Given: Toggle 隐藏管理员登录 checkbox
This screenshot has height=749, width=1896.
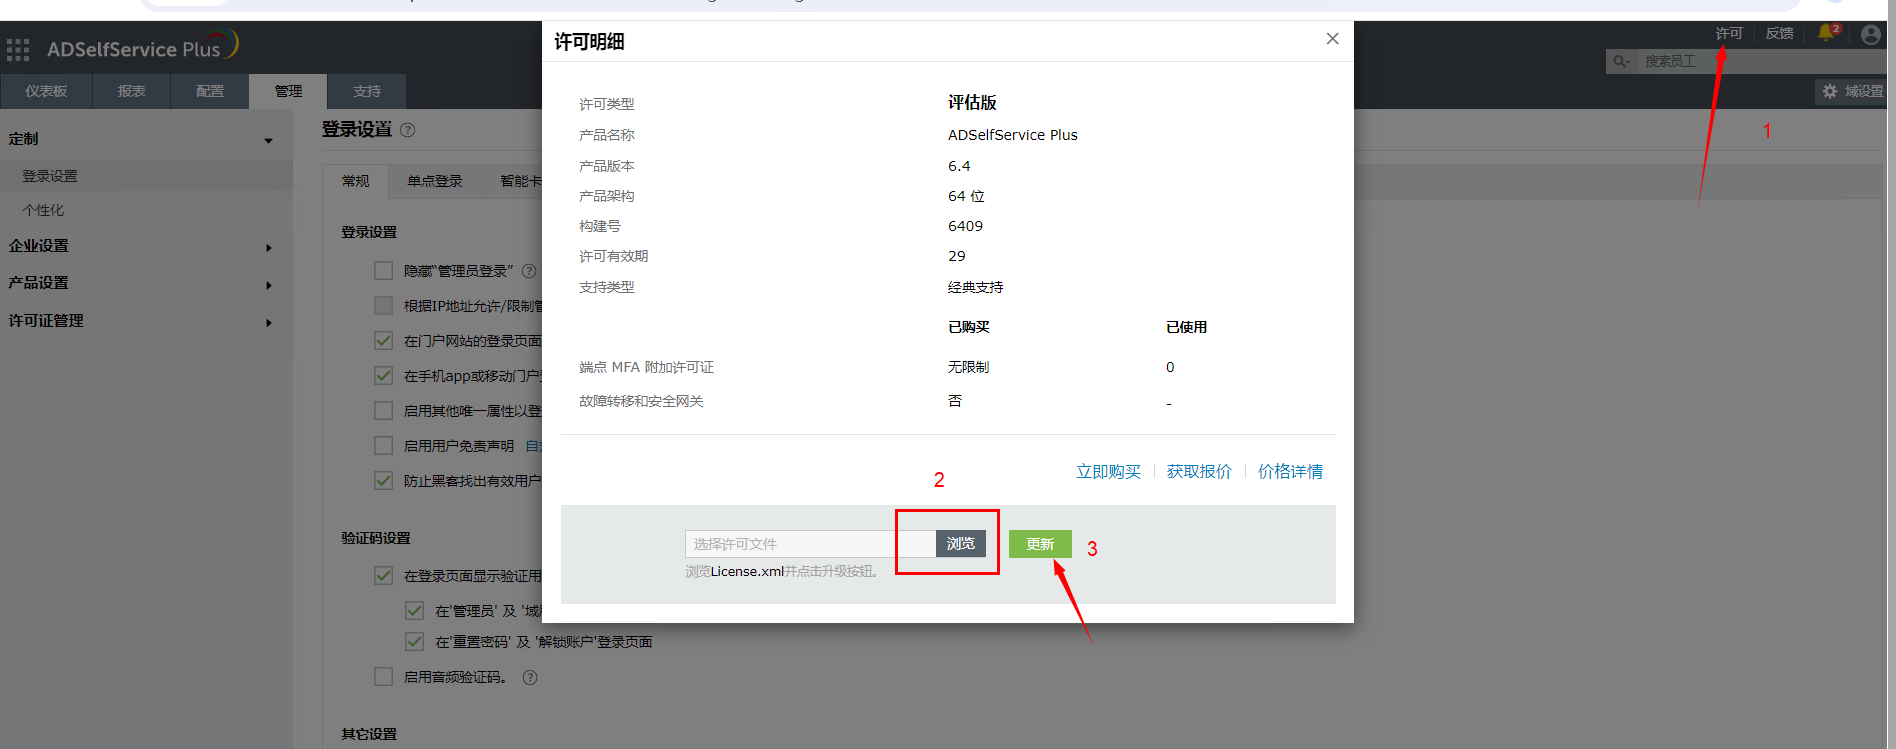Looking at the screenshot, I should point(383,270).
